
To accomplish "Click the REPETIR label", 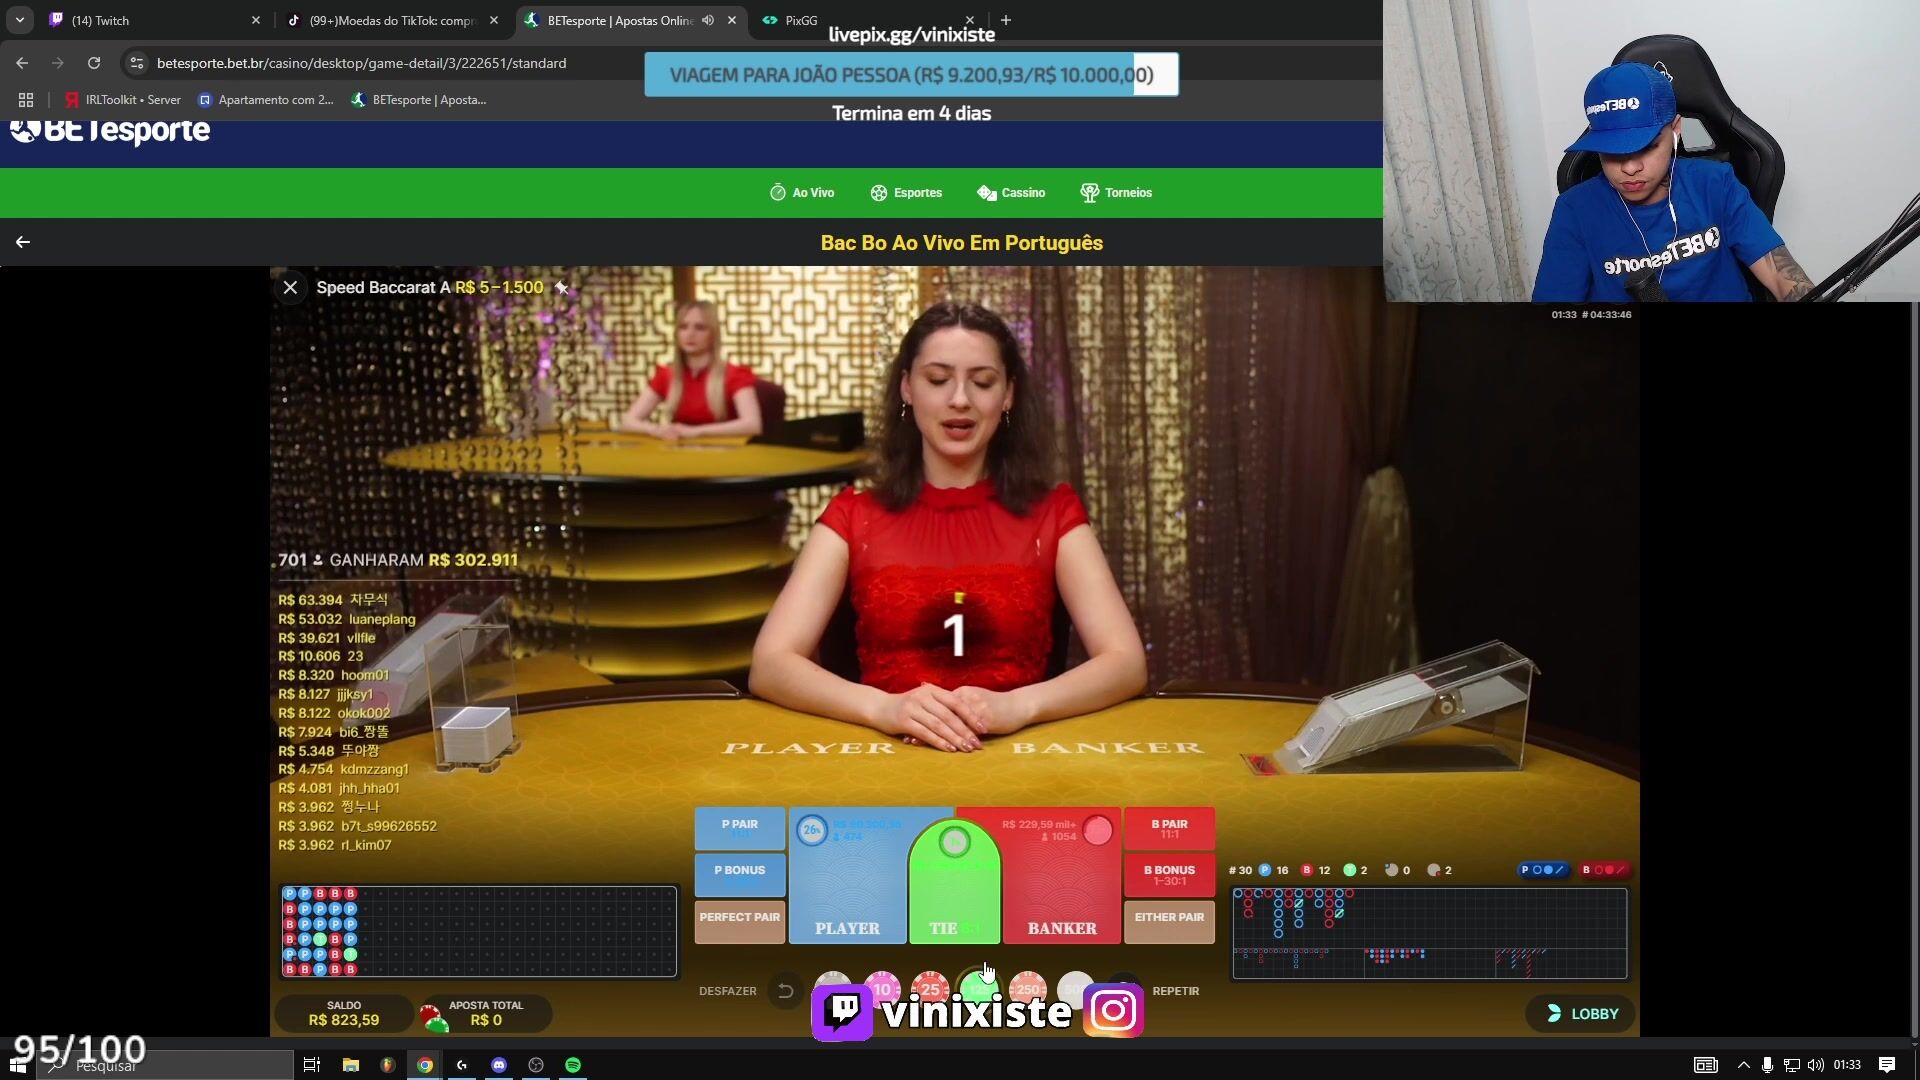I will (x=1175, y=991).
